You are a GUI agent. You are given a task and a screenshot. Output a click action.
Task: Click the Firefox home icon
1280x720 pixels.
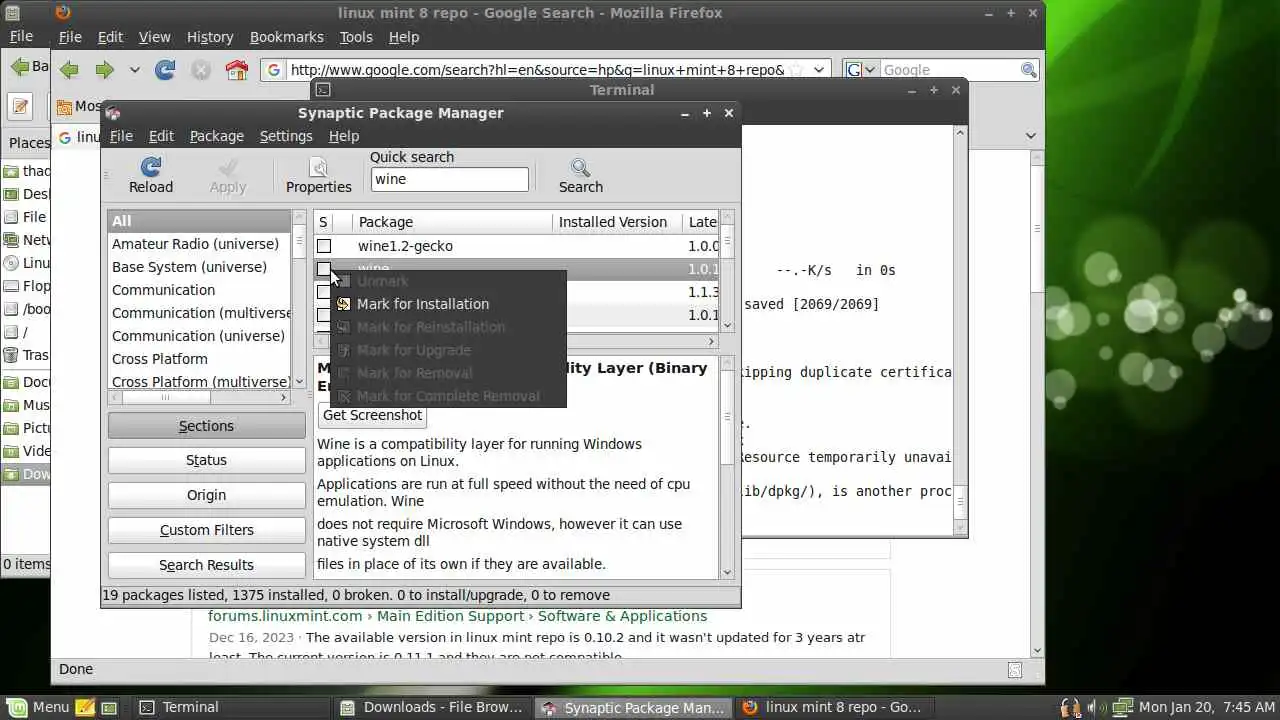[237, 70]
